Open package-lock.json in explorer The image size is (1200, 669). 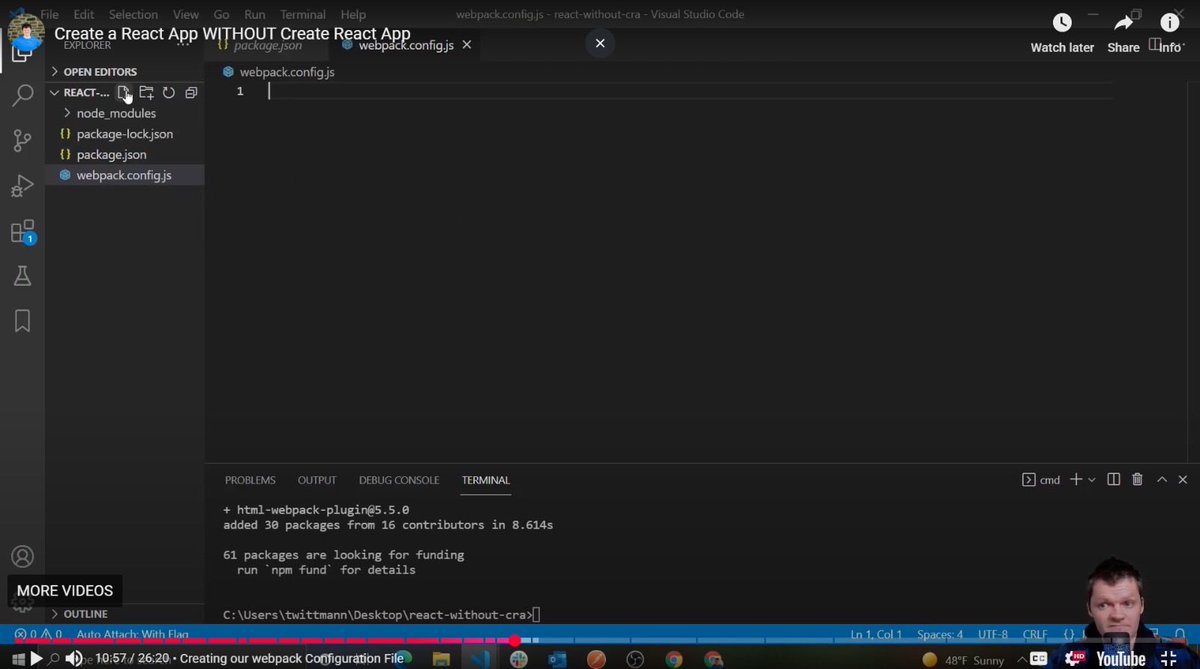click(124, 134)
